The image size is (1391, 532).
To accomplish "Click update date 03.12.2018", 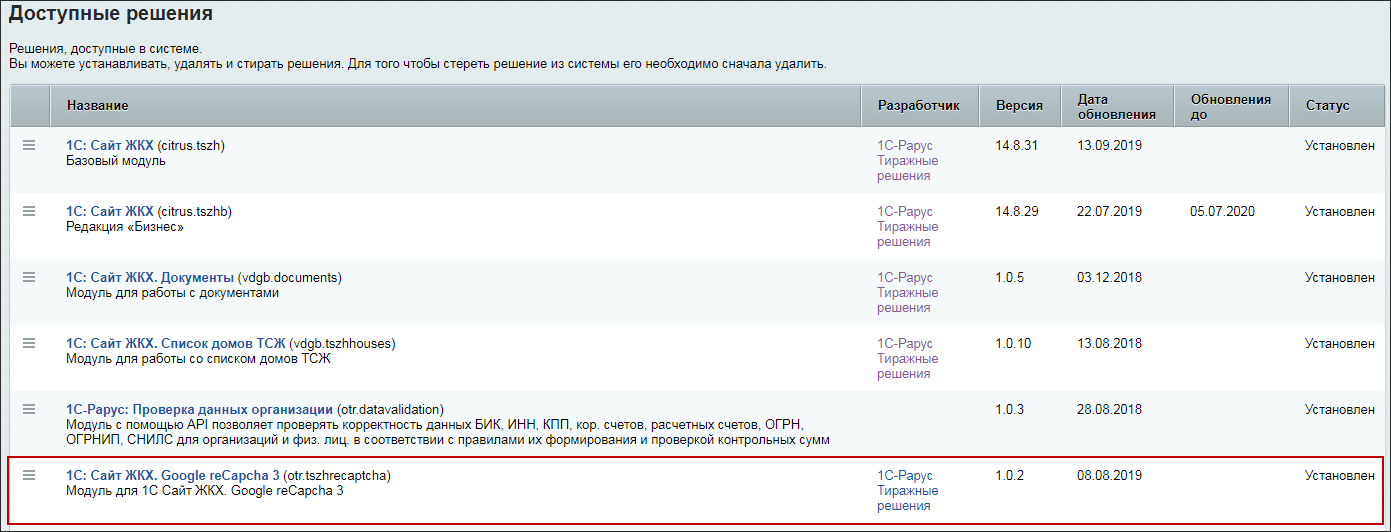I will [1109, 277].
